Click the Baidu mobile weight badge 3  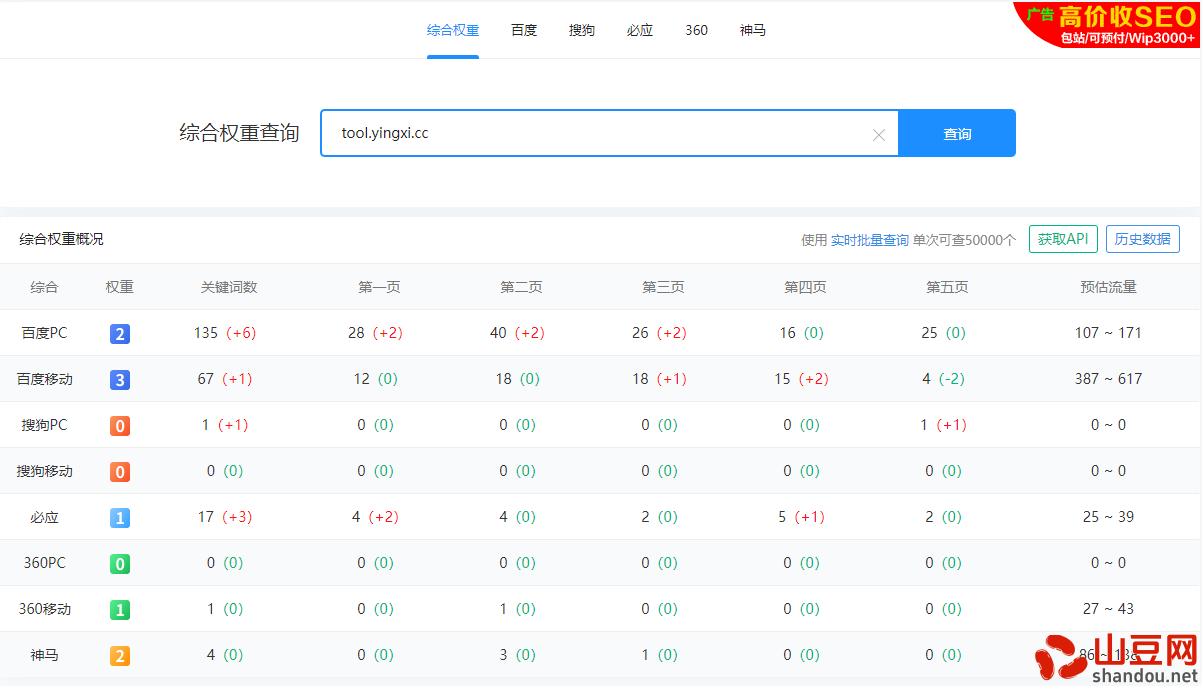120,380
